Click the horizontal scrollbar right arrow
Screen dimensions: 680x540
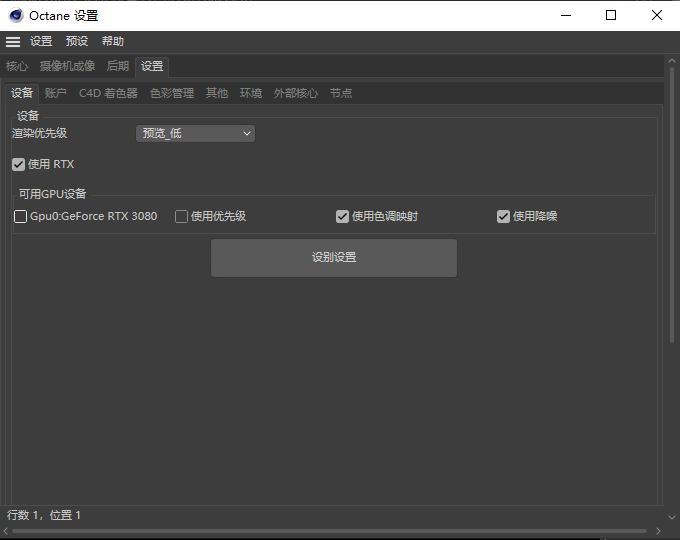(658, 531)
